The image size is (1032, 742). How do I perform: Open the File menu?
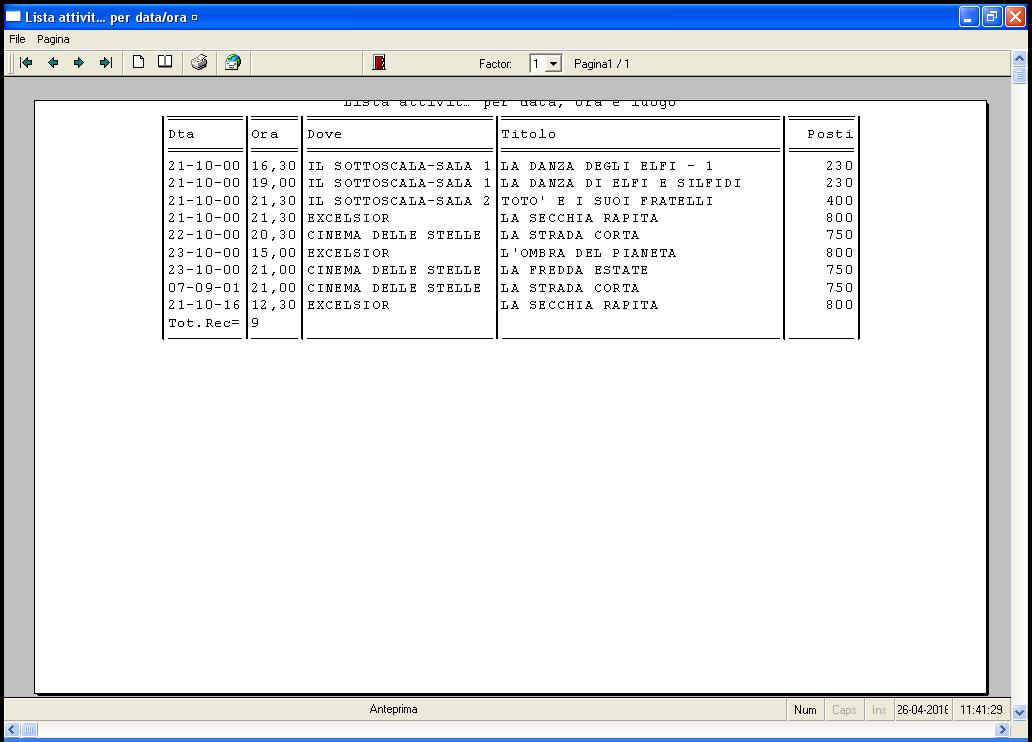[x=17, y=39]
